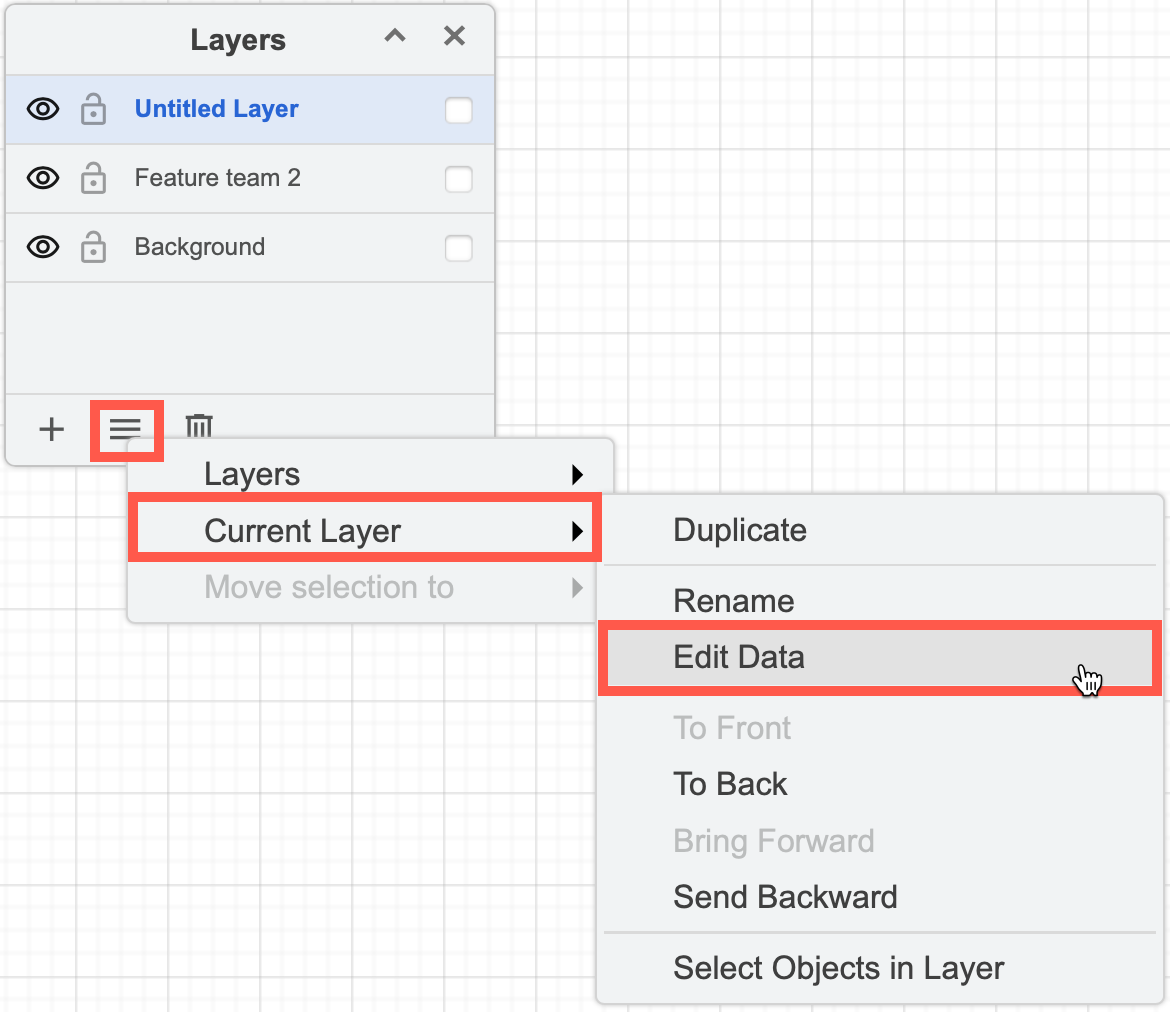Hide the Untitled Layer with the eye icon
Image resolution: width=1170 pixels, height=1012 pixels.
tap(42, 109)
